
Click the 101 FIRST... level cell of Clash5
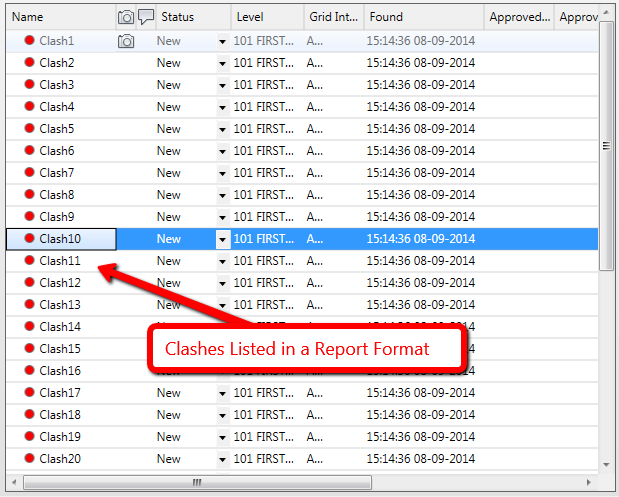[x=264, y=129]
